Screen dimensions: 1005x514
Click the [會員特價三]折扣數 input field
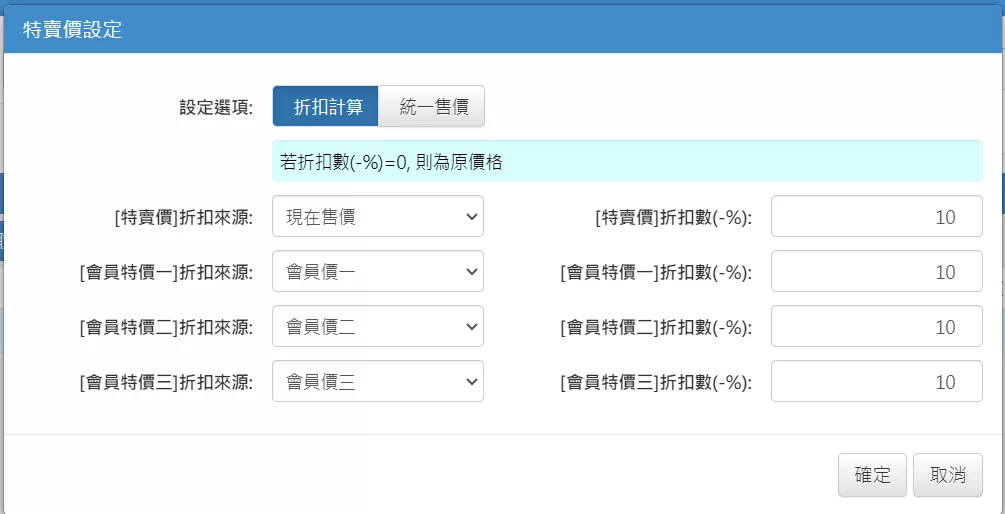[x=876, y=382]
